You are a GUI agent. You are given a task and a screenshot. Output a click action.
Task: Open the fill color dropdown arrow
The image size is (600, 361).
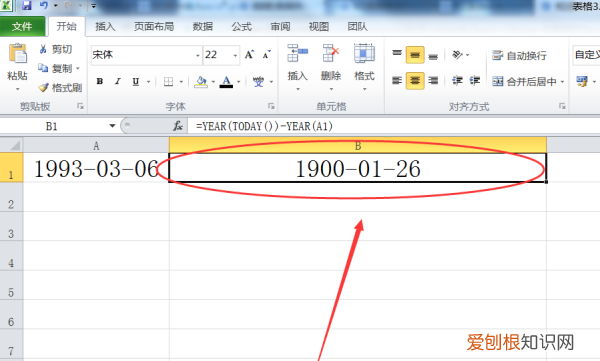tap(213, 82)
